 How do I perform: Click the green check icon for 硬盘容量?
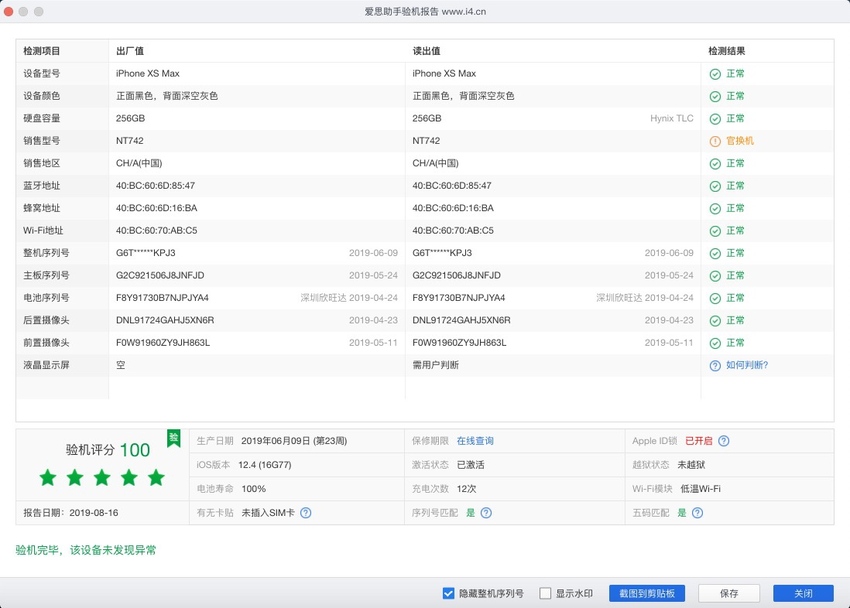click(715, 119)
